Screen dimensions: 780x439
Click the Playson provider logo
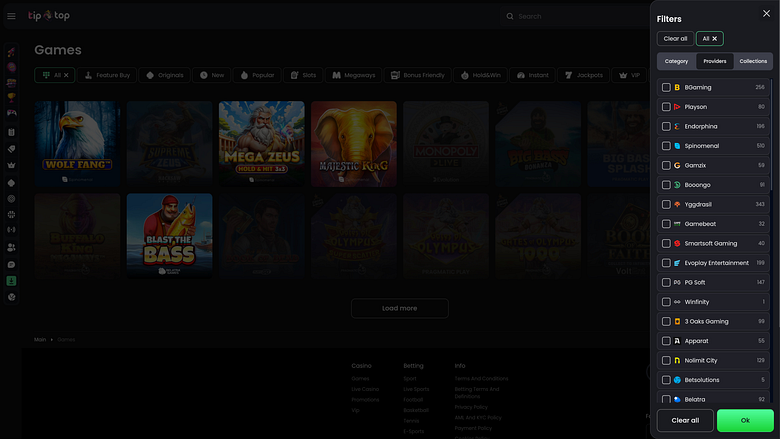click(x=677, y=107)
